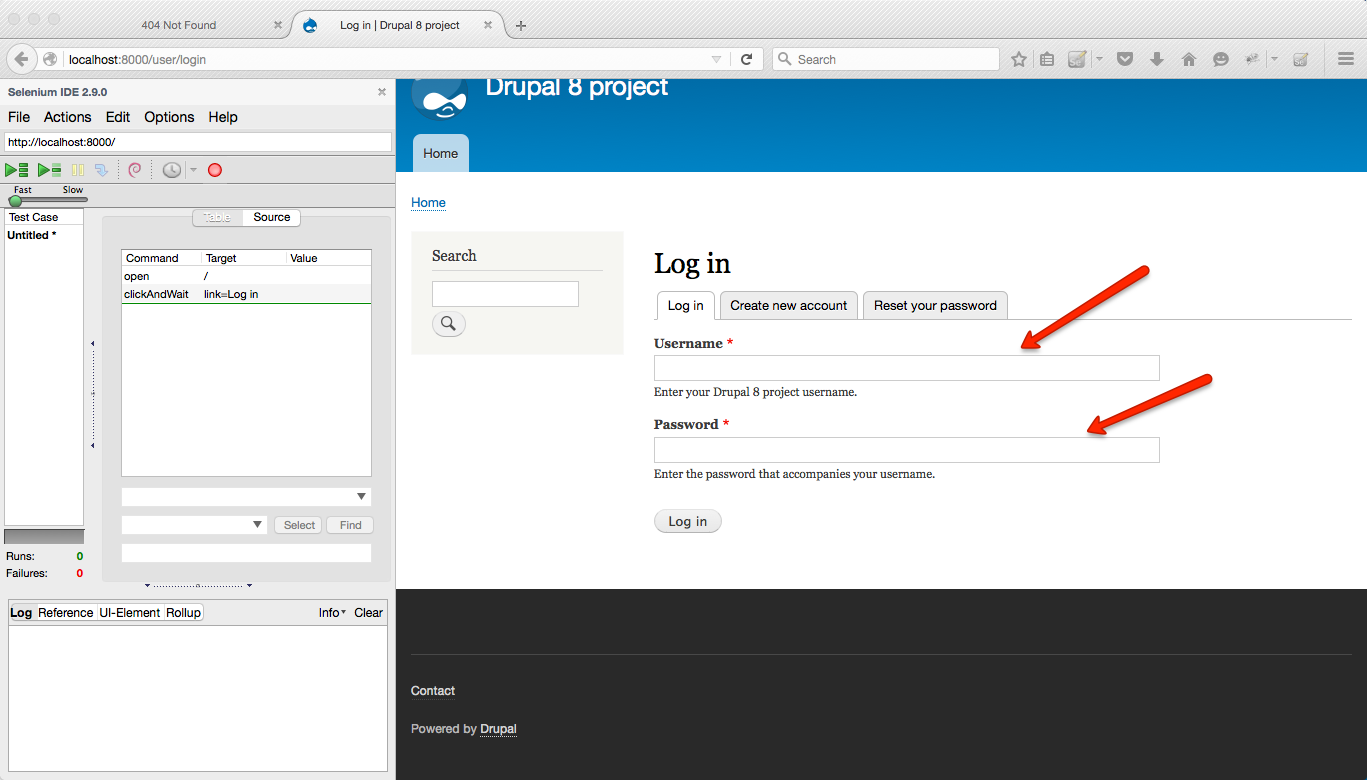This screenshot has height=780, width=1367.
Task: Open the Info log level dropdown
Action: 333,612
